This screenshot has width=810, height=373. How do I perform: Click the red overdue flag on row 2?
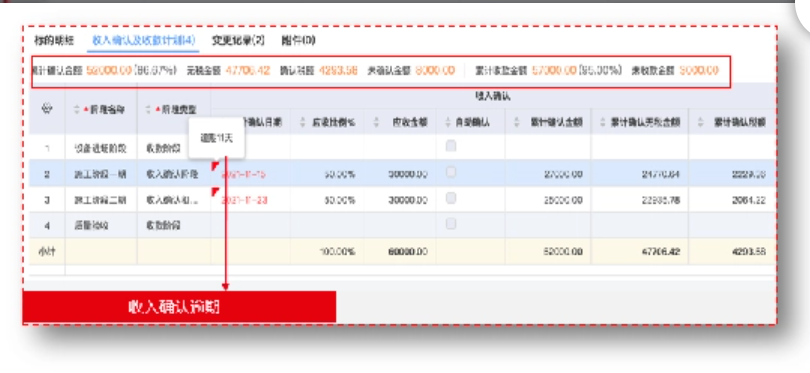215,166
